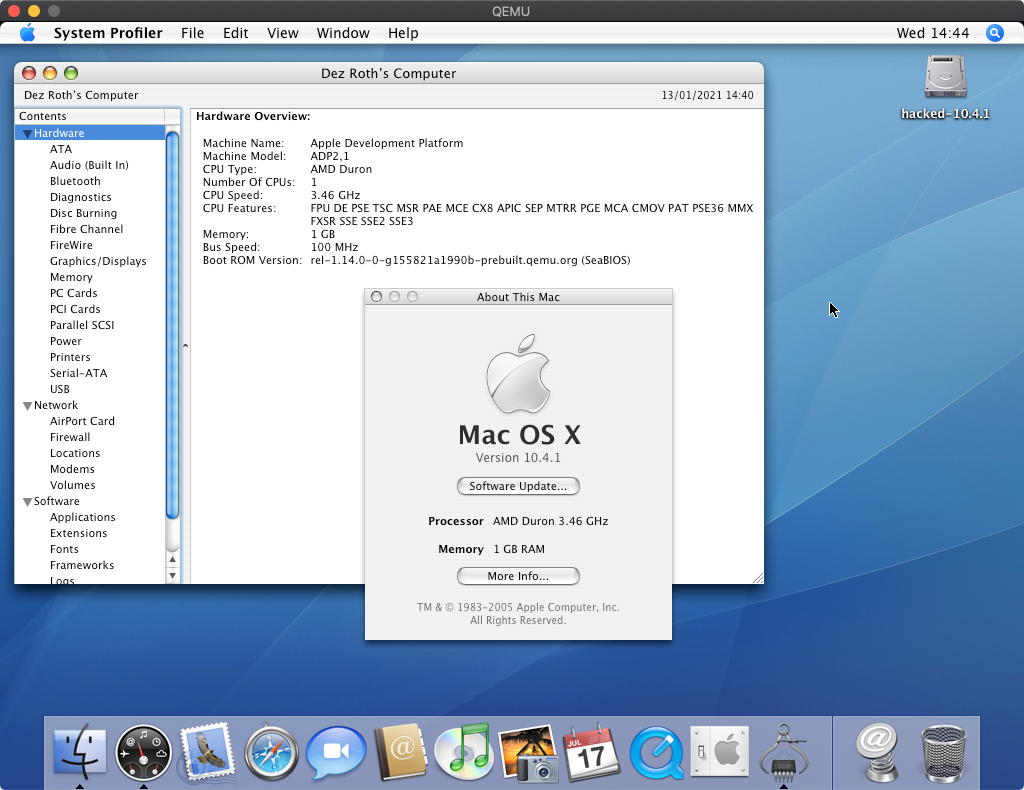1024x790 pixels.
Task: Launch Dashboard from the Dock
Action: point(143,753)
